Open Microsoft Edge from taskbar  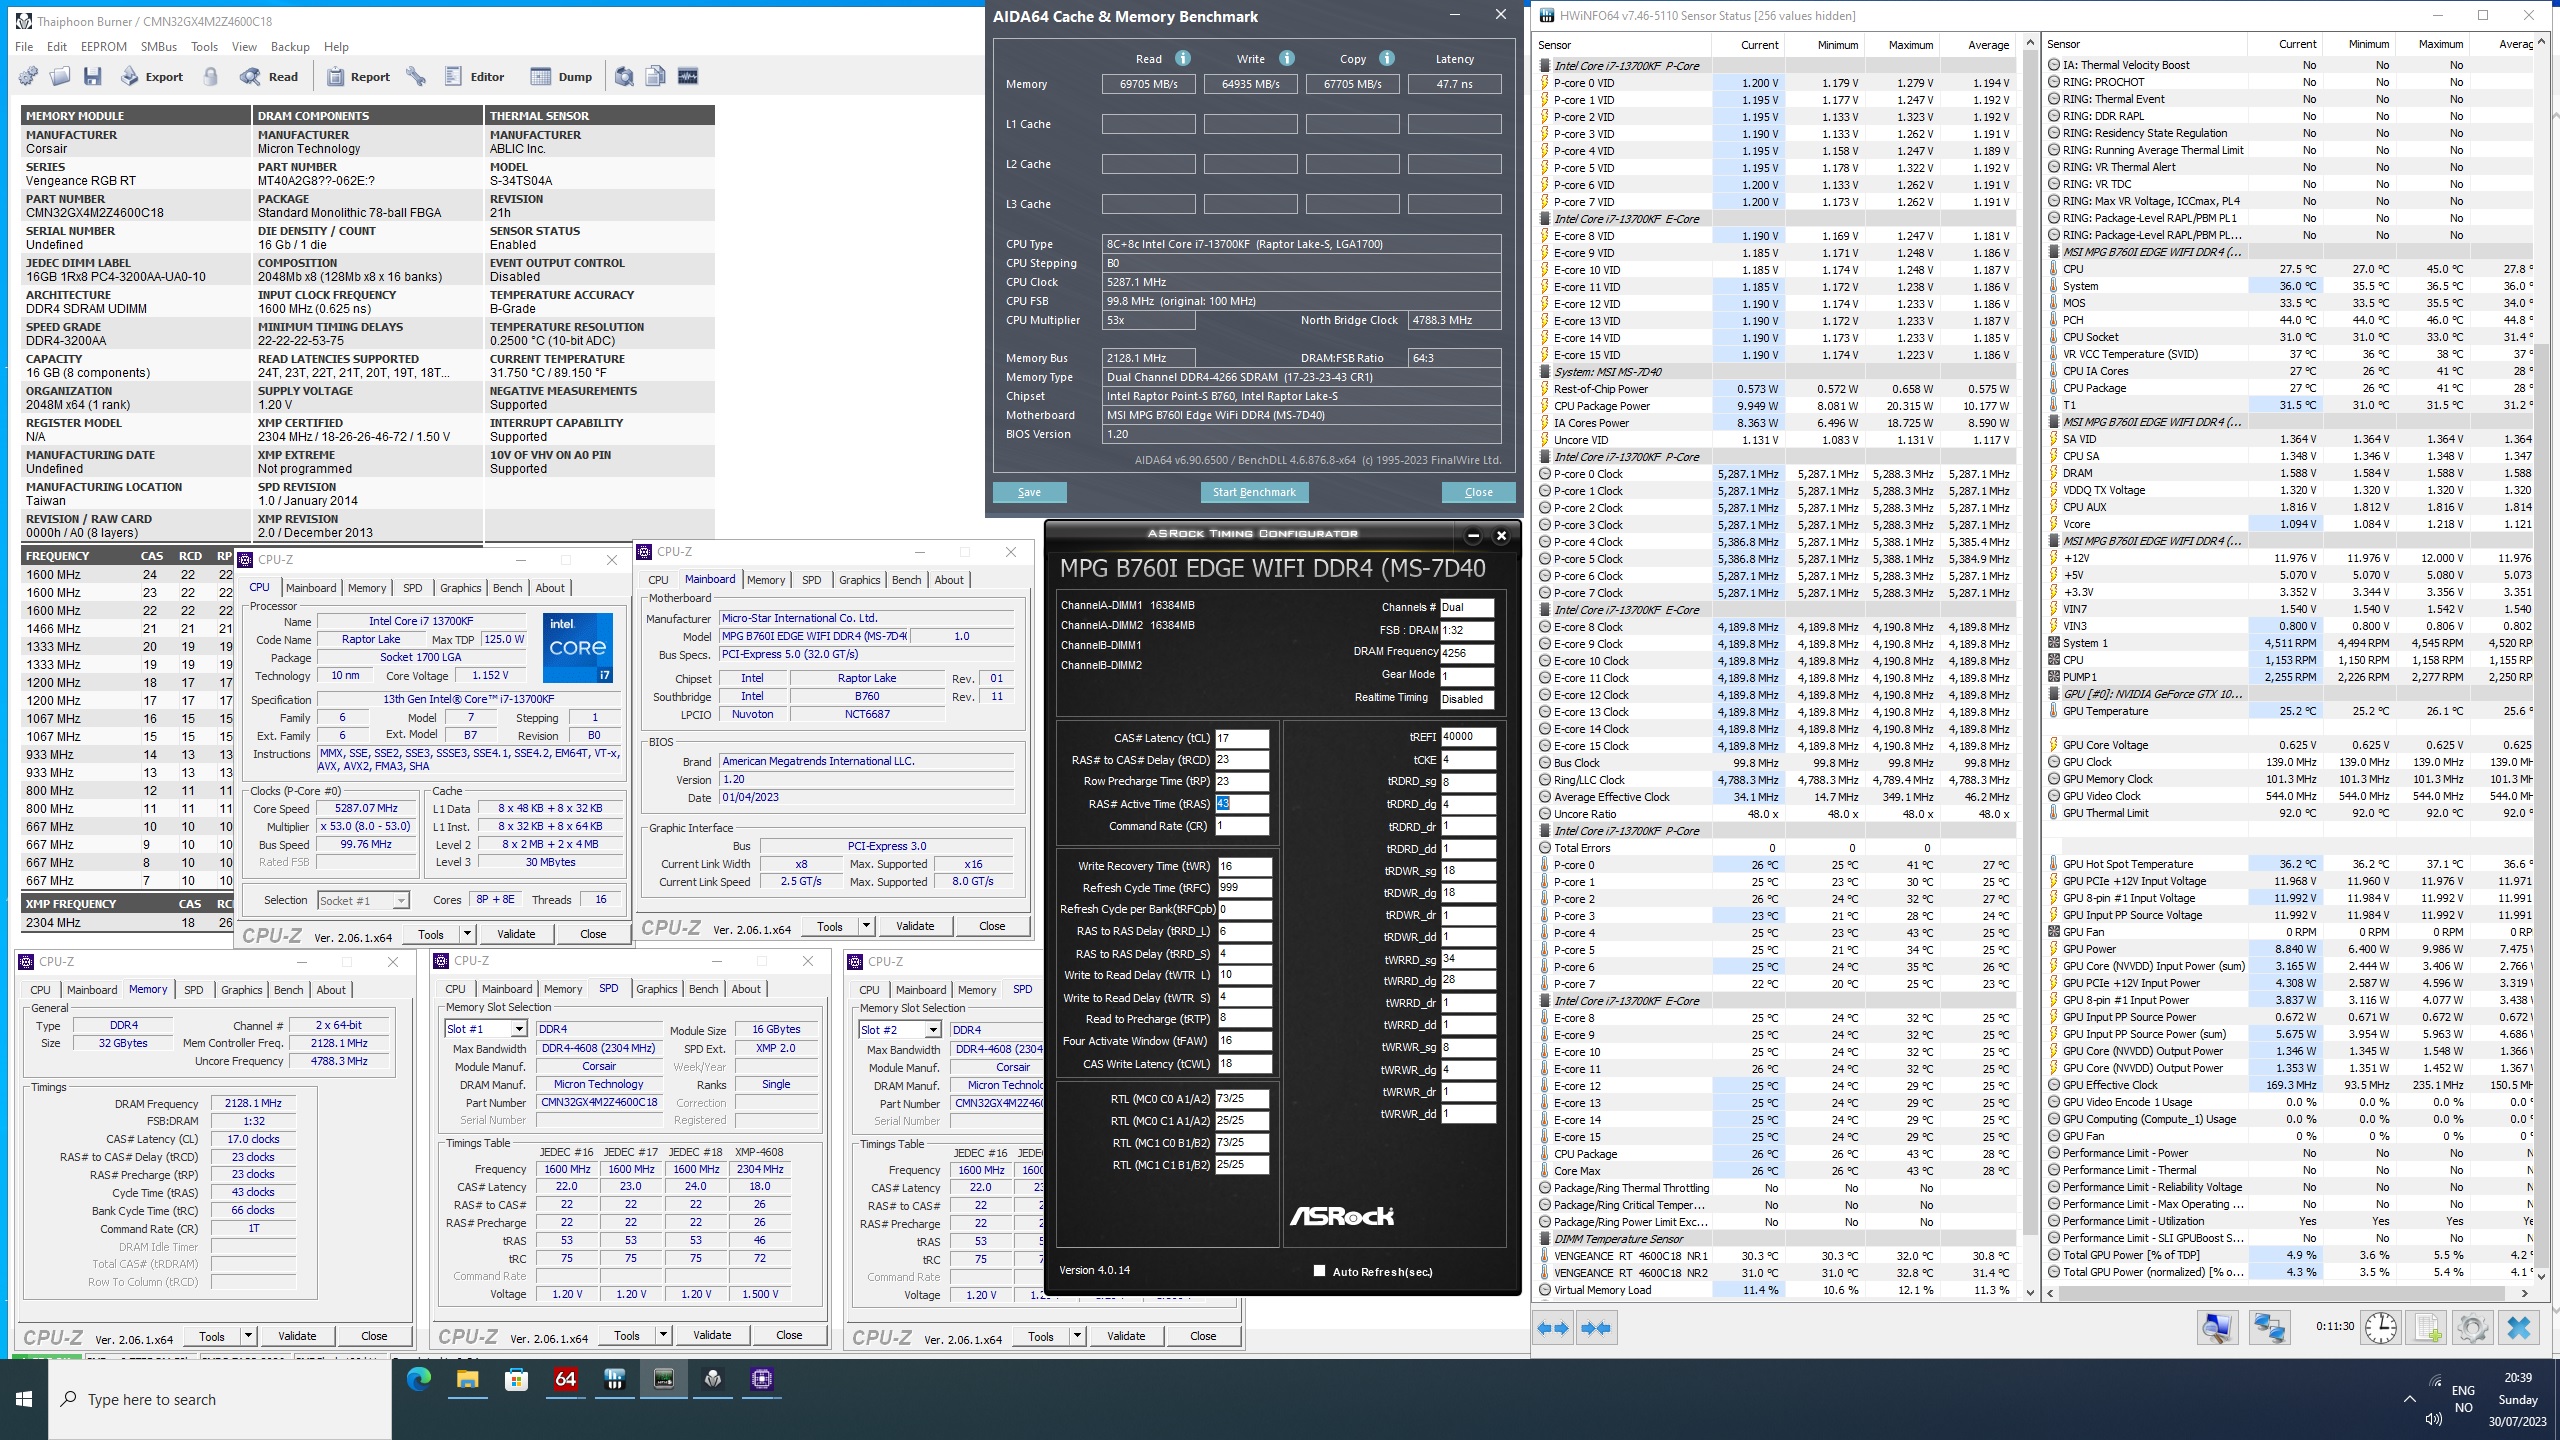(x=419, y=1380)
